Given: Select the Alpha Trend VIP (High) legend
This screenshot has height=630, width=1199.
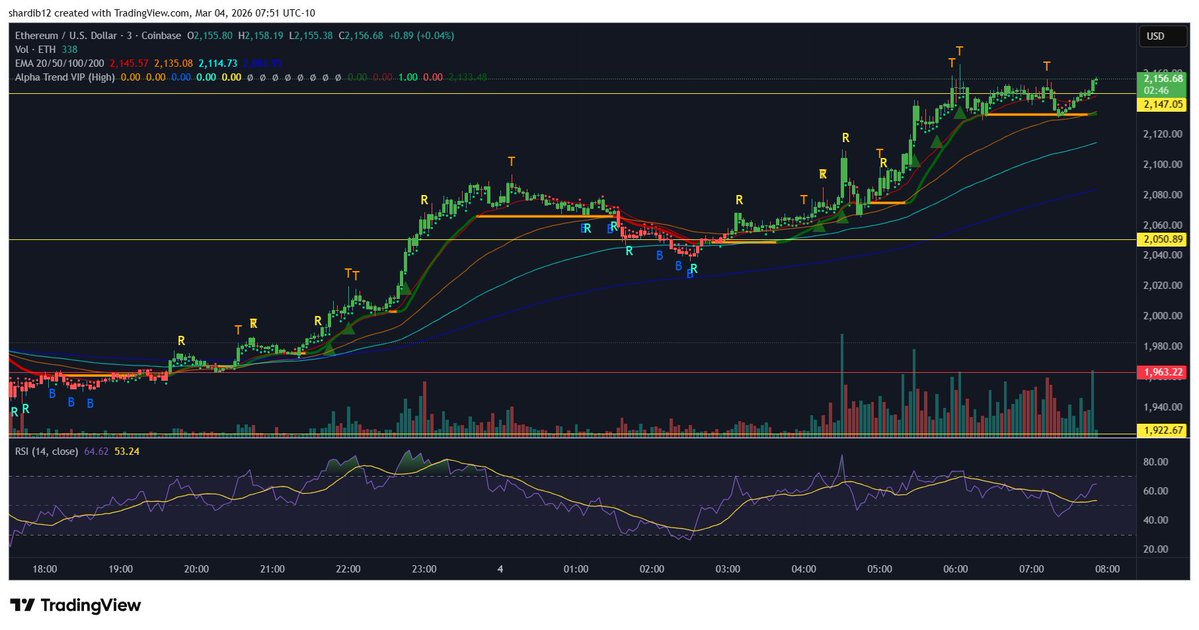Looking at the screenshot, I should (x=65, y=77).
